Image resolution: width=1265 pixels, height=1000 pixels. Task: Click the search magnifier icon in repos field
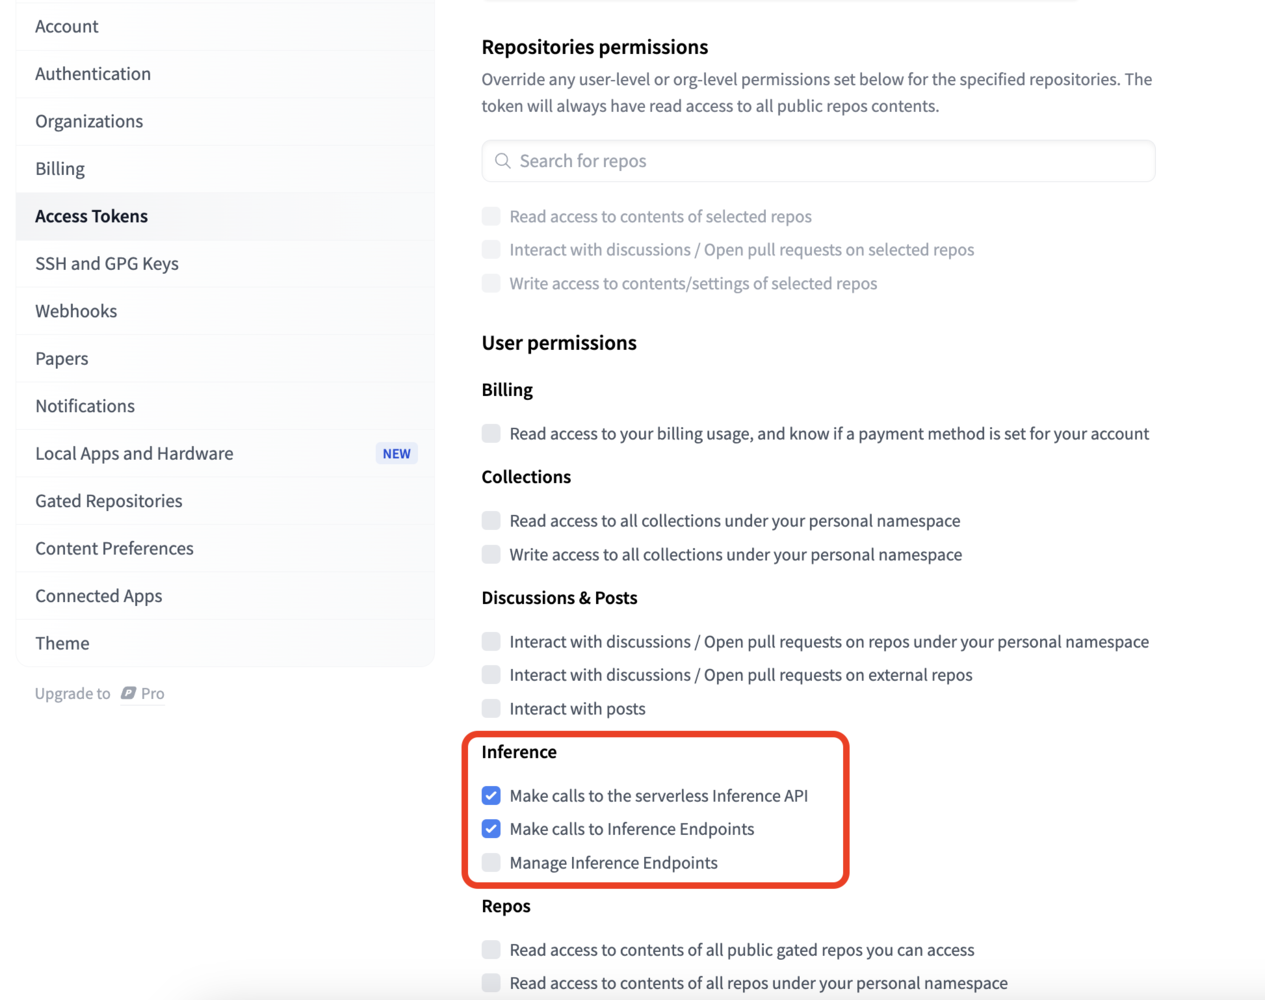(x=503, y=161)
